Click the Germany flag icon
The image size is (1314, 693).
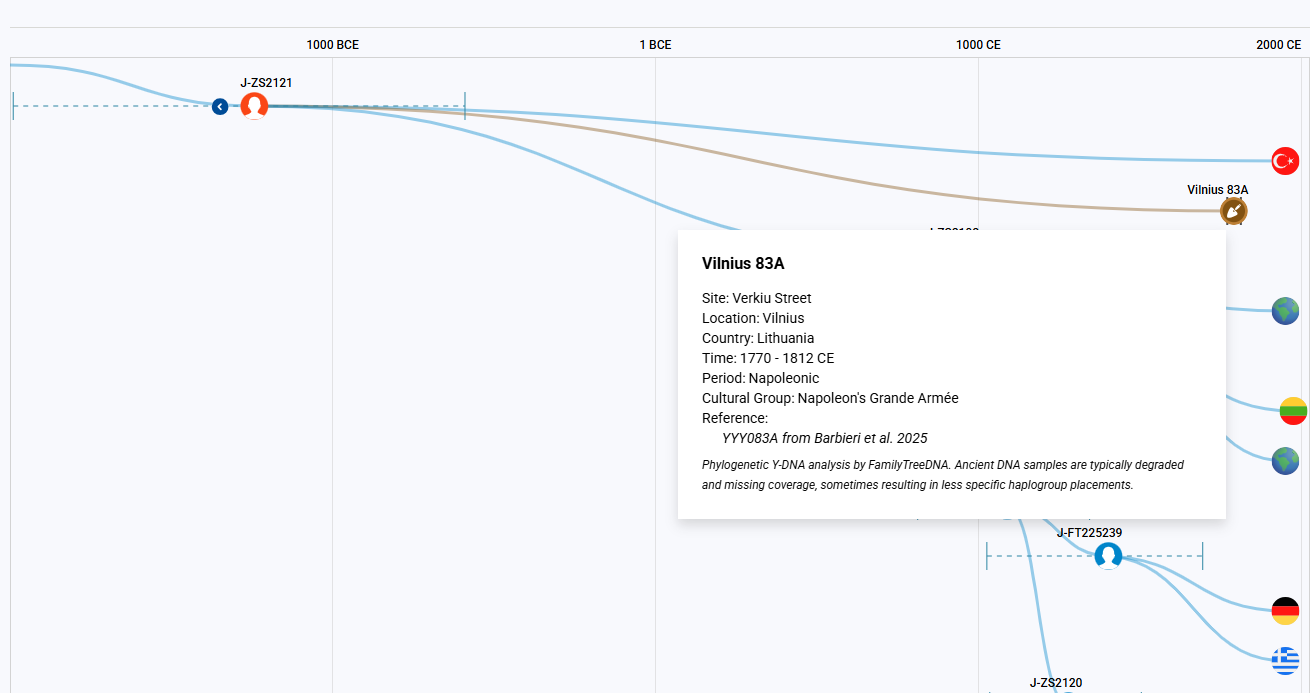pos(1285,610)
